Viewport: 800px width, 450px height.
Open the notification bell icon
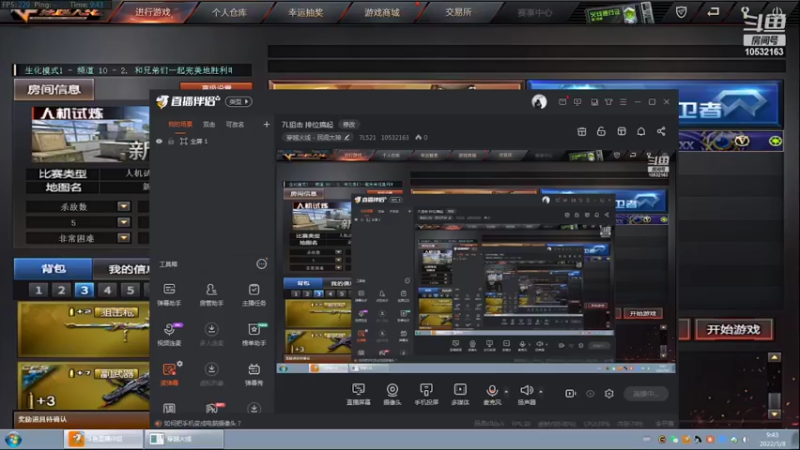(x=641, y=132)
